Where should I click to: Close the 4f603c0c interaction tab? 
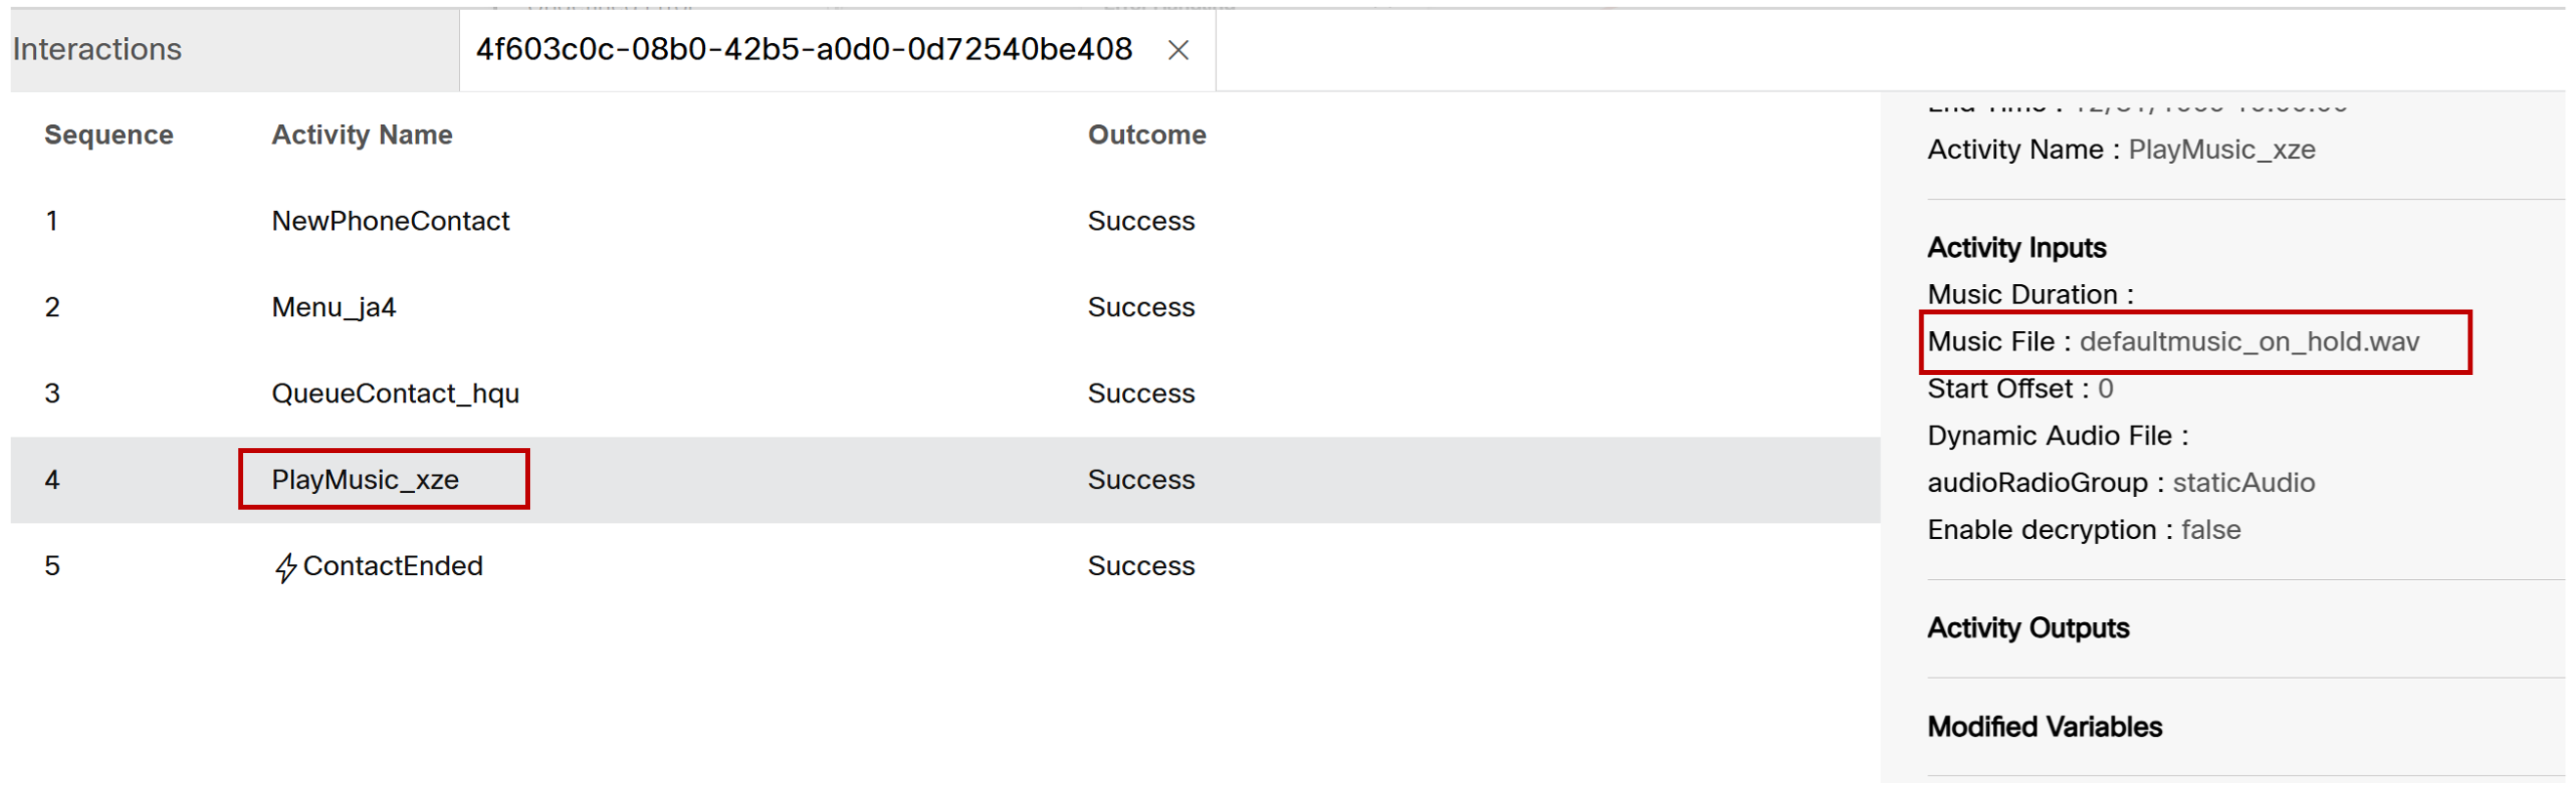1178,50
